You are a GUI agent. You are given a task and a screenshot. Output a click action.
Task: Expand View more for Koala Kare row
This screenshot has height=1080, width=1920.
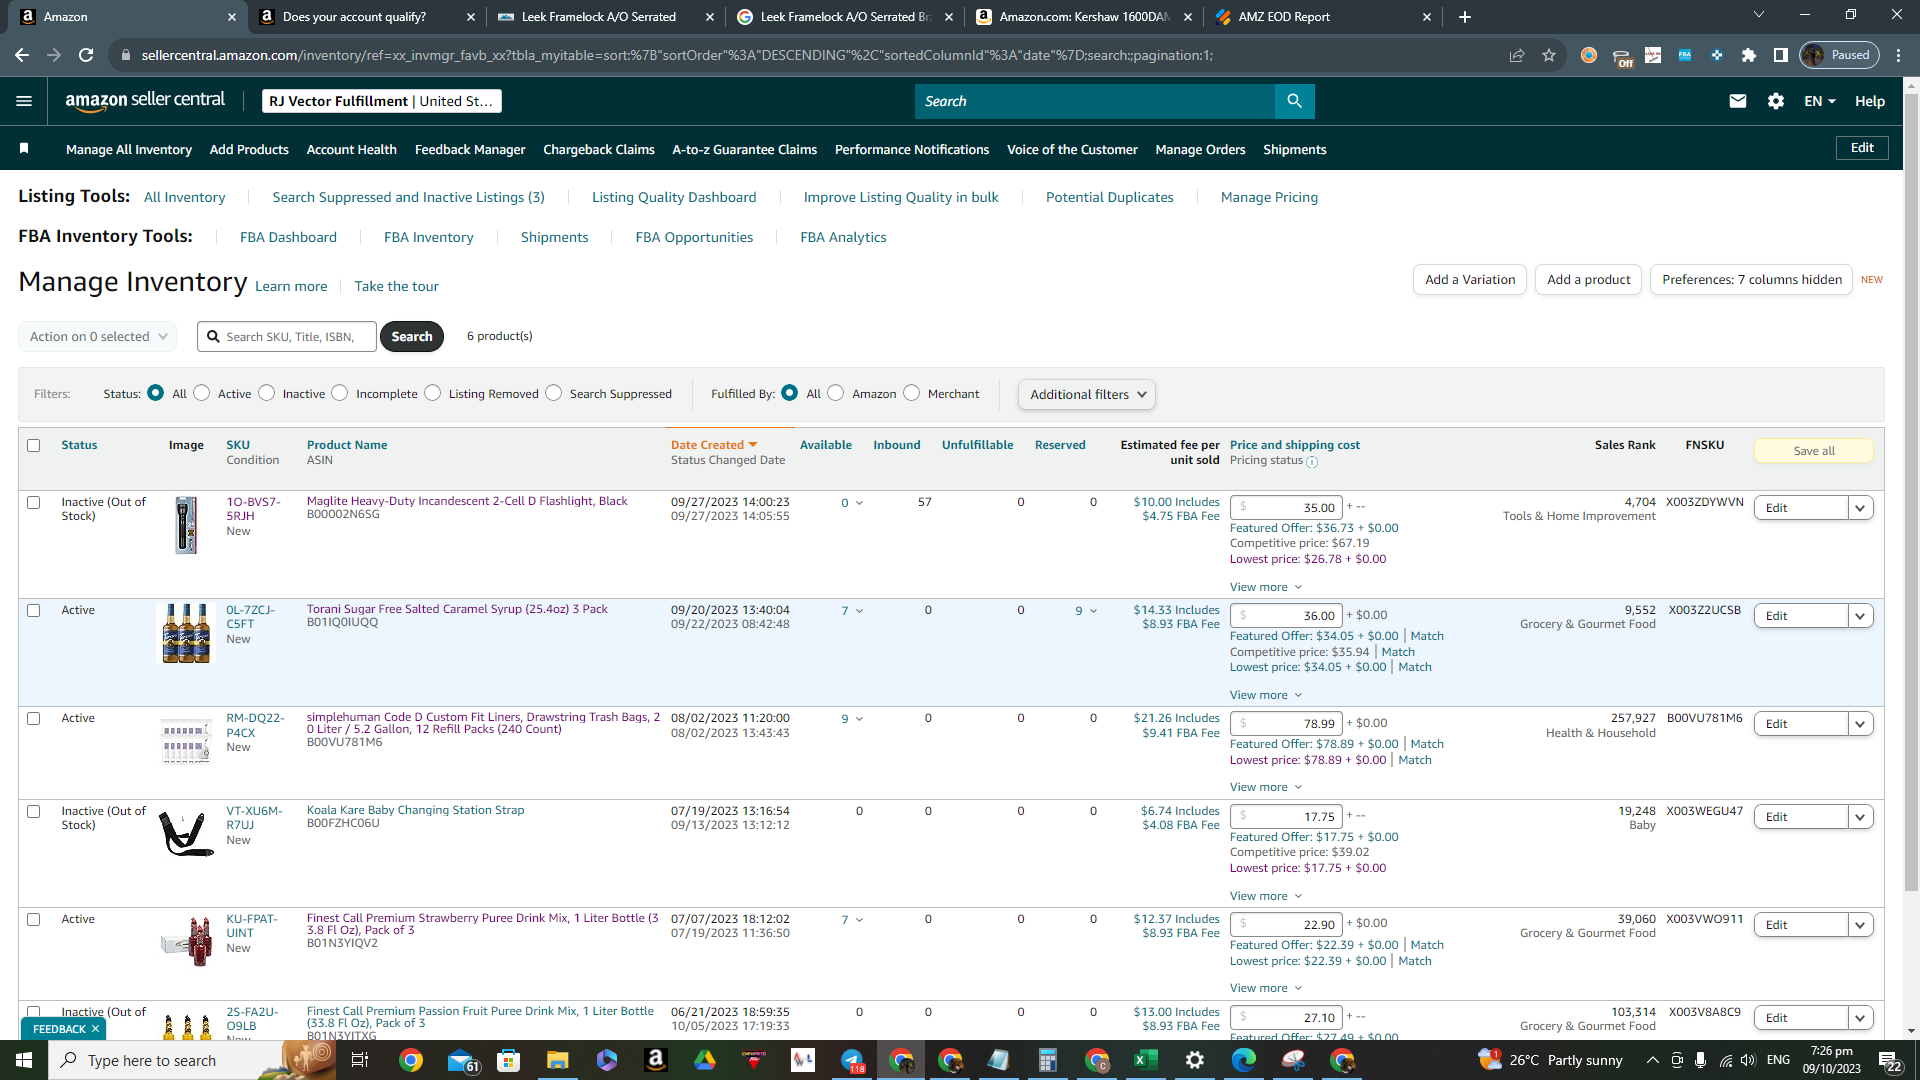coord(1266,896)
